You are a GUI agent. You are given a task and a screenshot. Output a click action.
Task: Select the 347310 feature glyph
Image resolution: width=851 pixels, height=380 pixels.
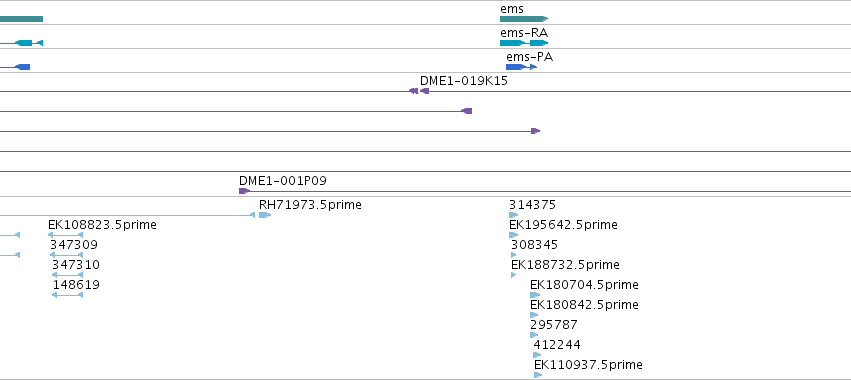pos(67,275)
